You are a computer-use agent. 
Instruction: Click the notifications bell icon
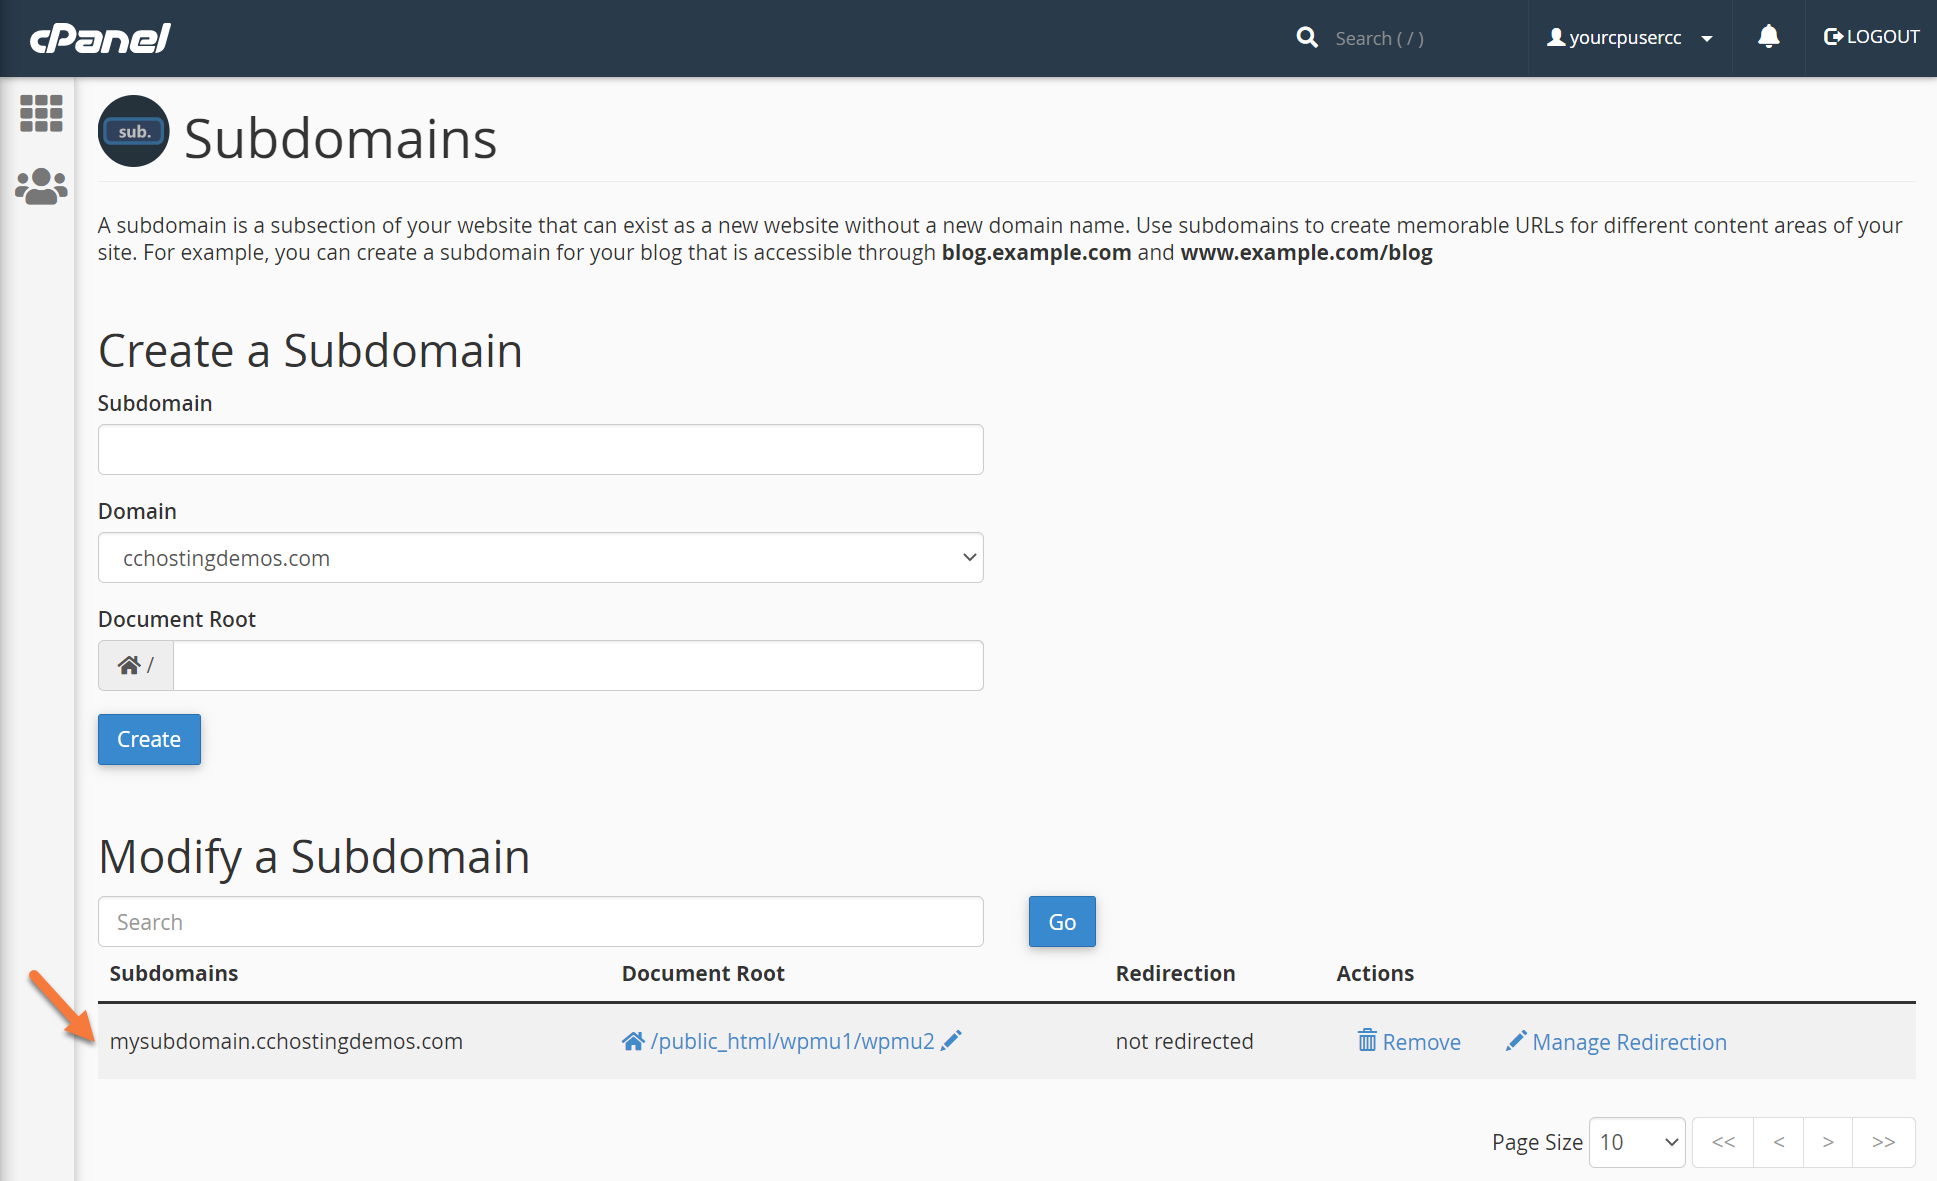click(1768, 37)
